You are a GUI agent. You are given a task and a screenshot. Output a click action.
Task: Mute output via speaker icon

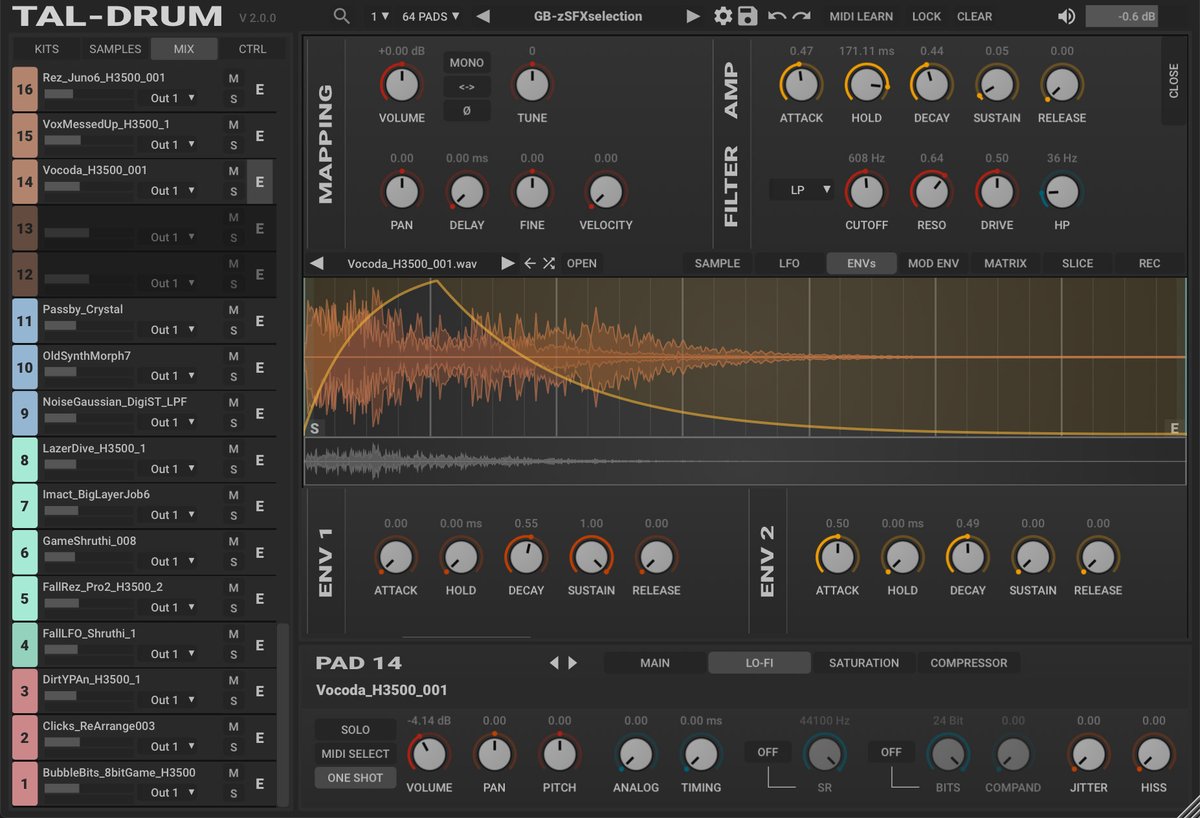click(x=1067, y=16)
